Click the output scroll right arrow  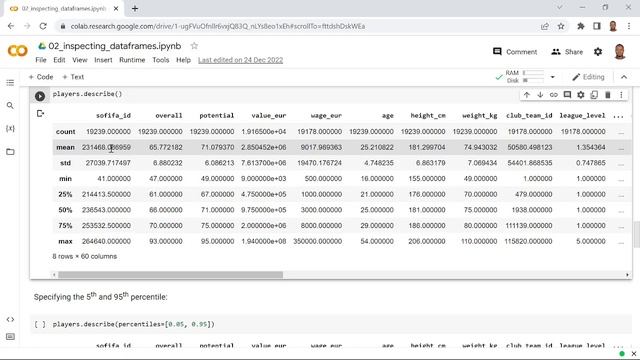(x=627, y=275)
